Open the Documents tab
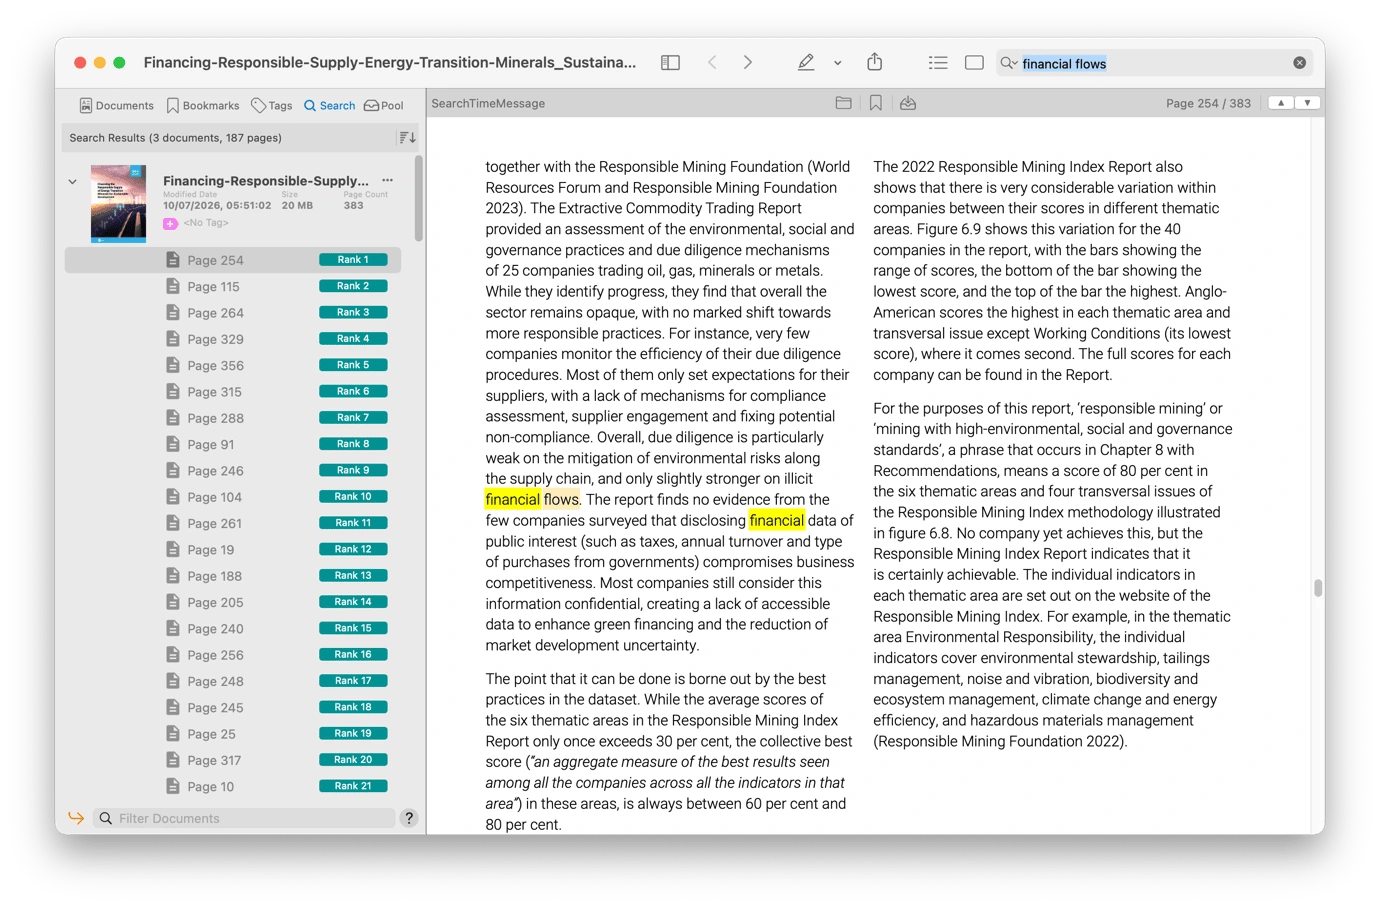 pos(116,105)
